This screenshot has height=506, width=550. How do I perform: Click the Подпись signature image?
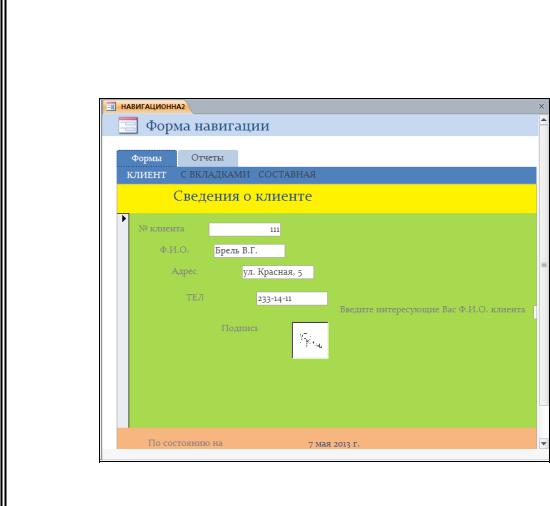310,340
